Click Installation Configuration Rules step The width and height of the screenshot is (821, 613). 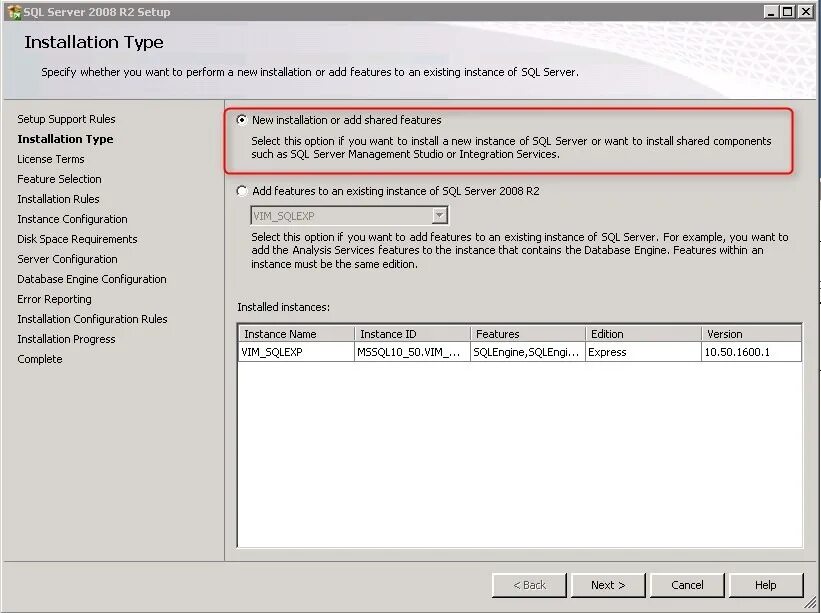tap(92, 319)
